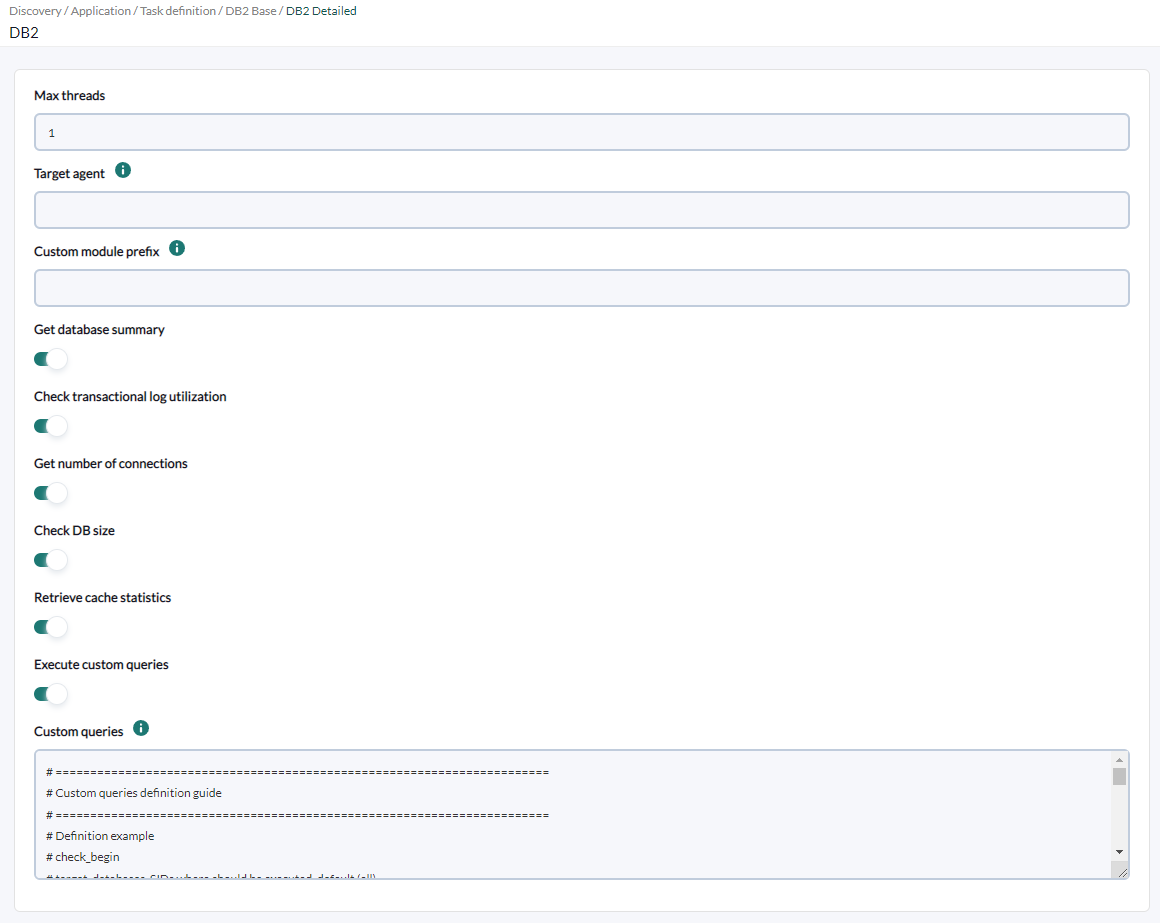The width and height of the screenshot is (1160, 923).
Task: Click the textarea resize handle
Action: [x=1122, y=873]
